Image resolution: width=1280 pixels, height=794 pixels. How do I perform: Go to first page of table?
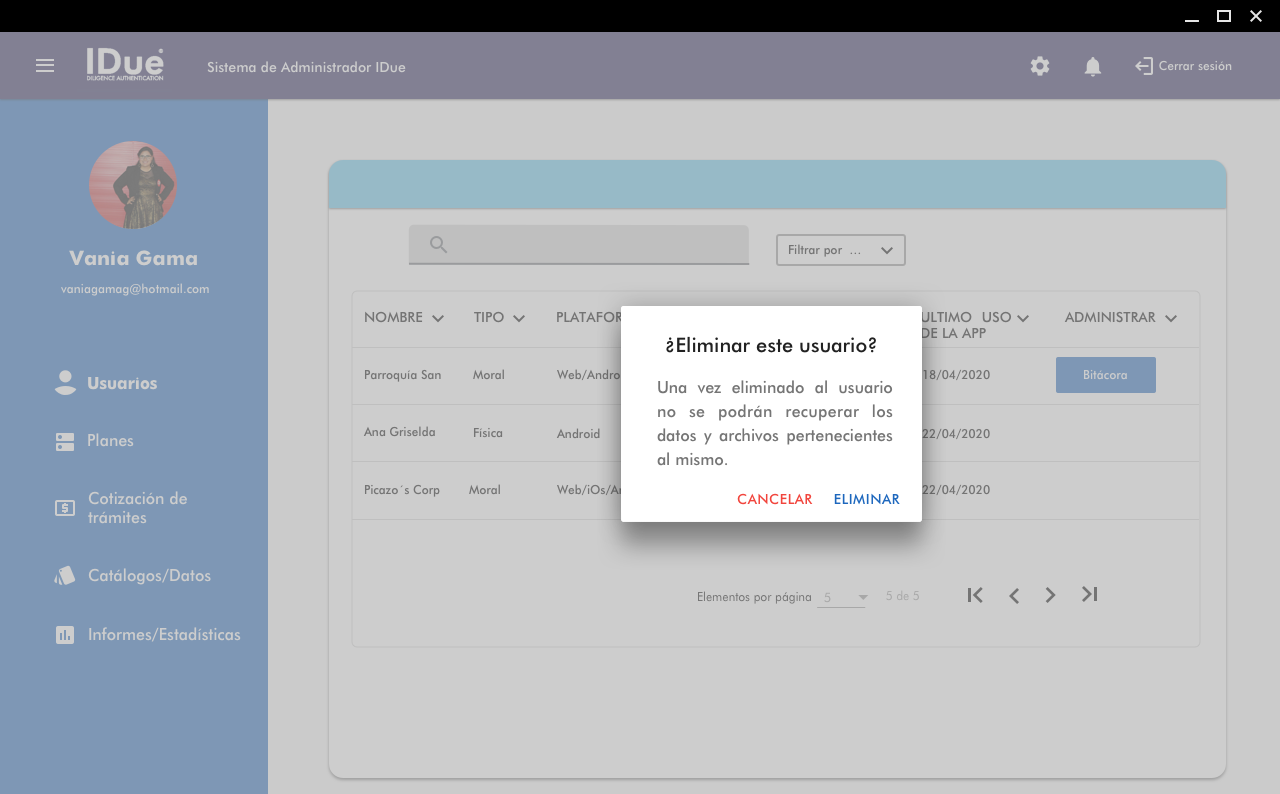[x=975, y=595]
